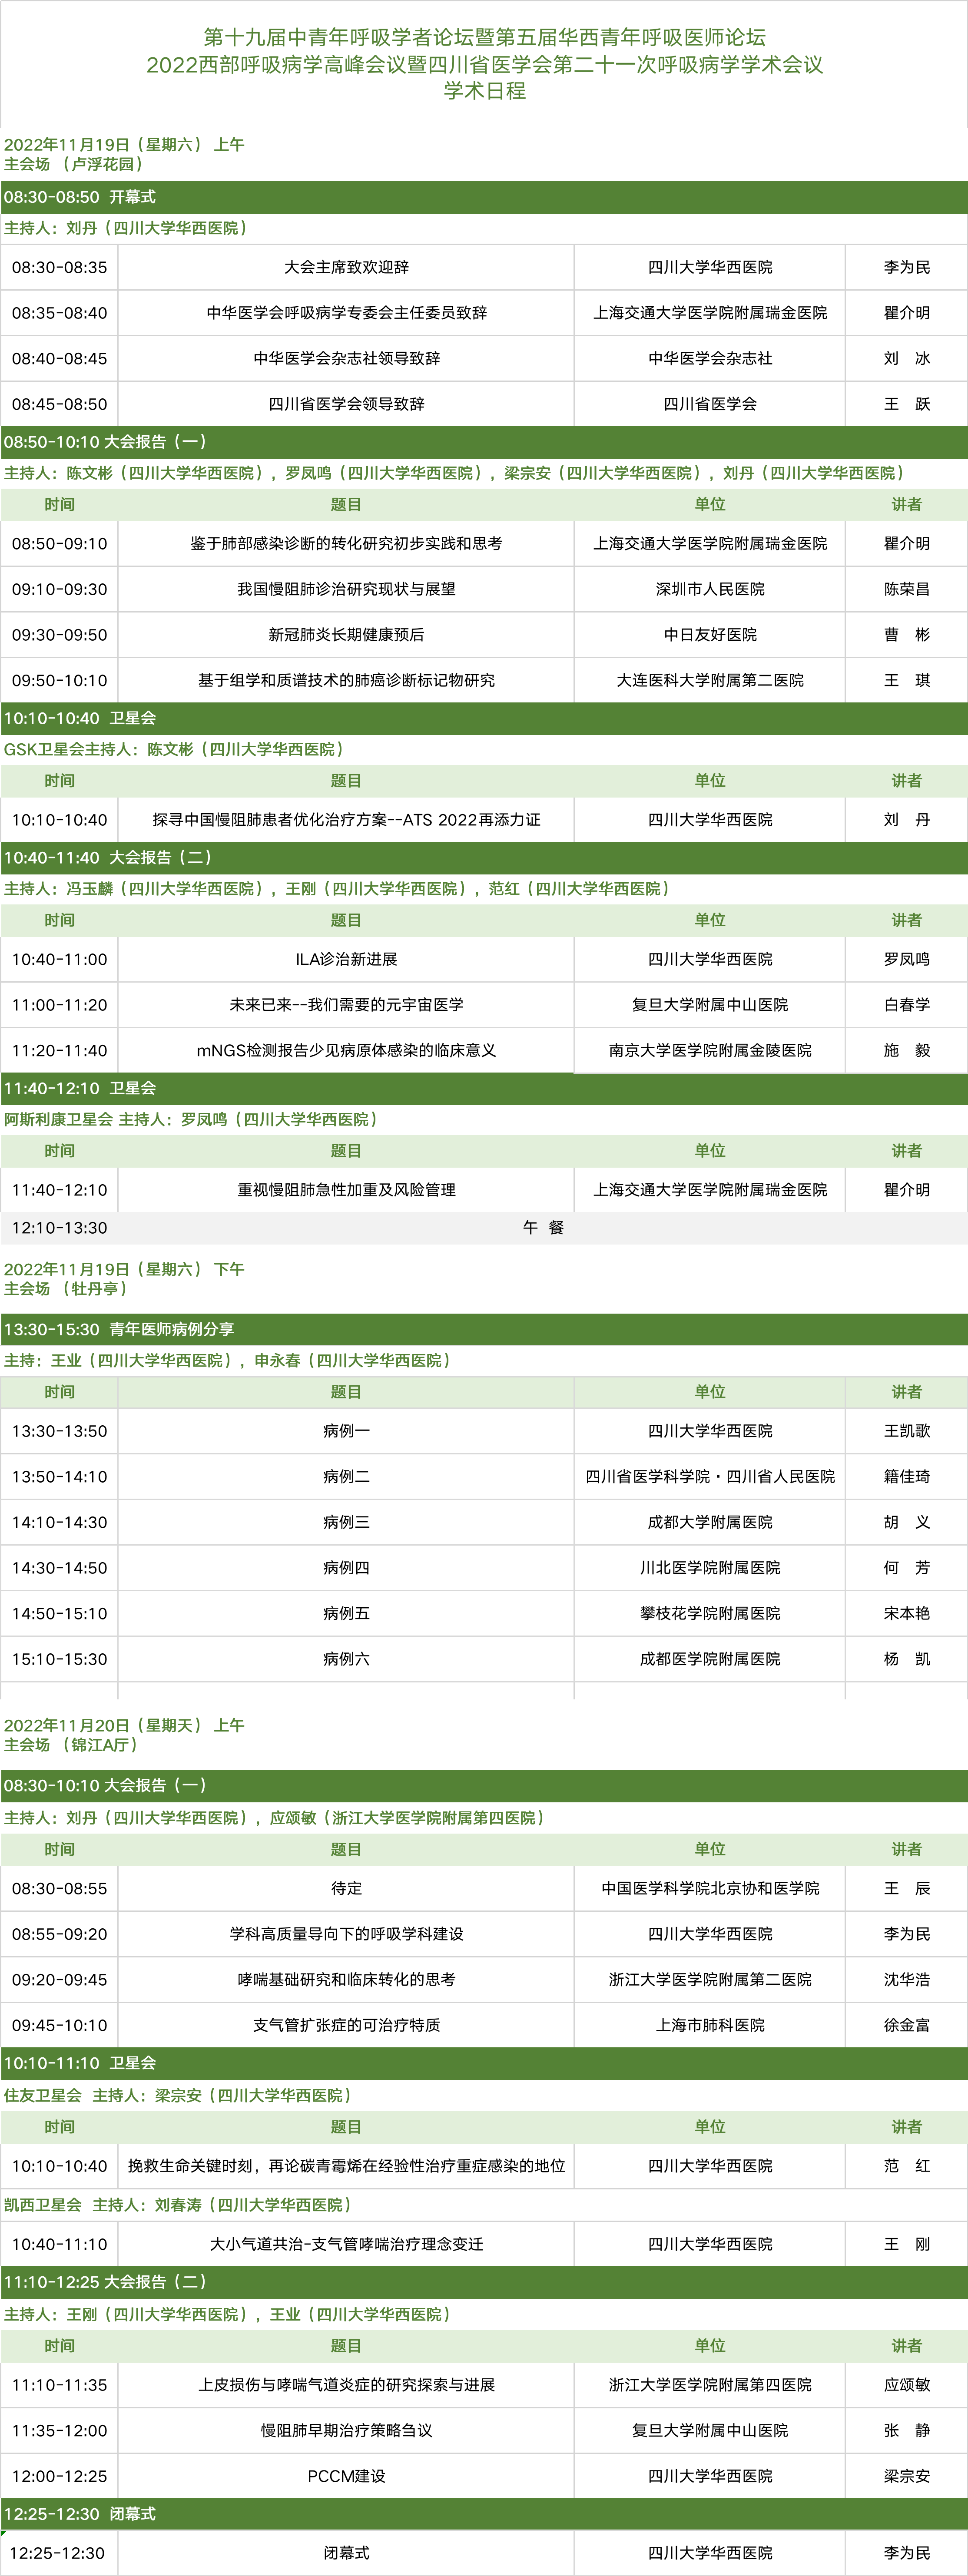968x2576 pixels.
Task: Select the '11:40-12:10 卫星会' section header
Action: [x=484, y=1088]
